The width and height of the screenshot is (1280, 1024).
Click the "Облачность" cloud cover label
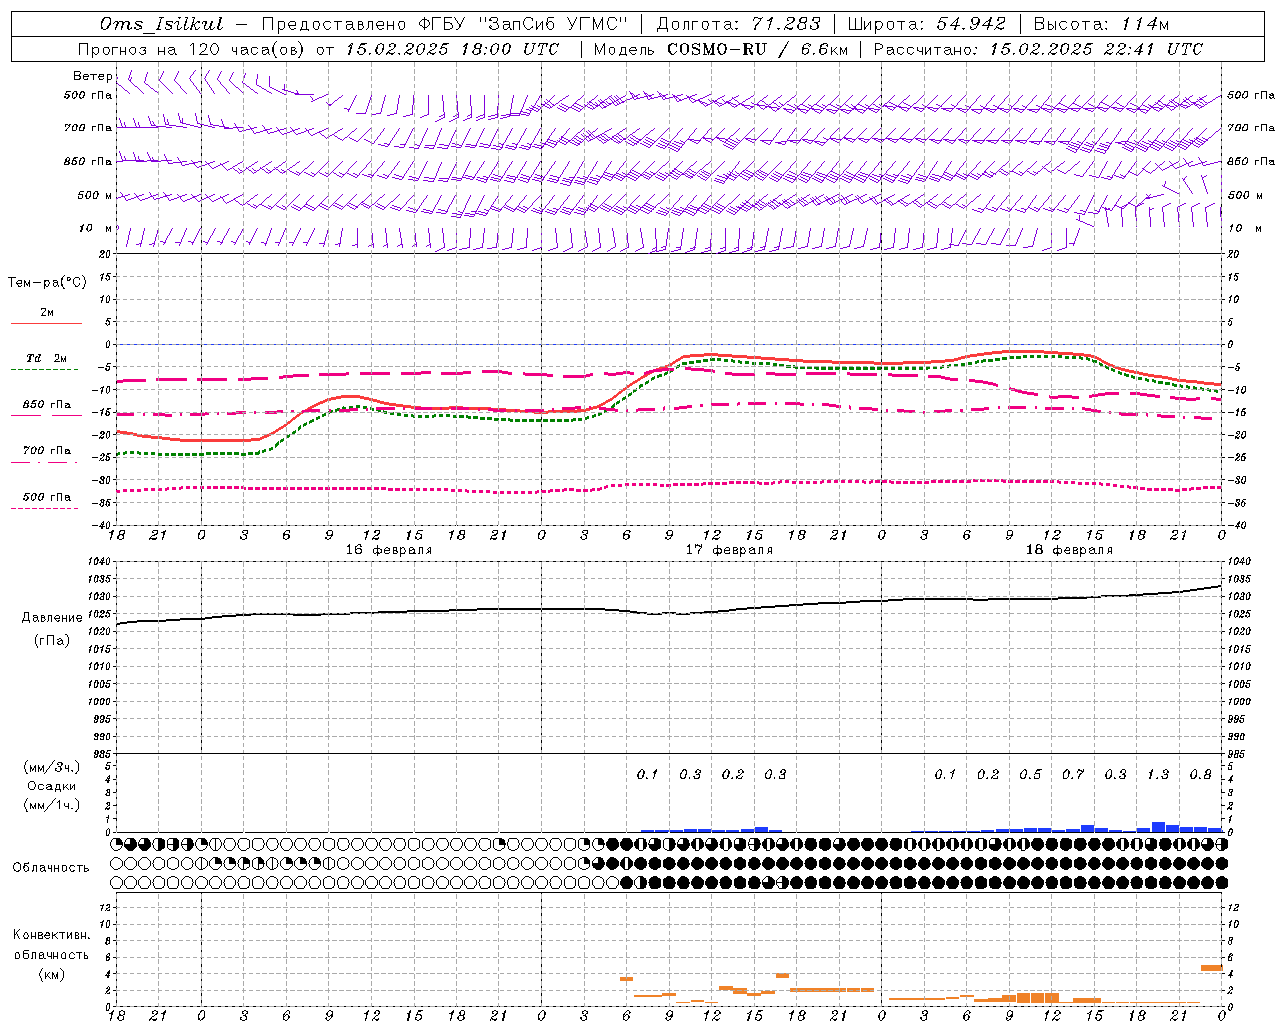pos(51,867)
